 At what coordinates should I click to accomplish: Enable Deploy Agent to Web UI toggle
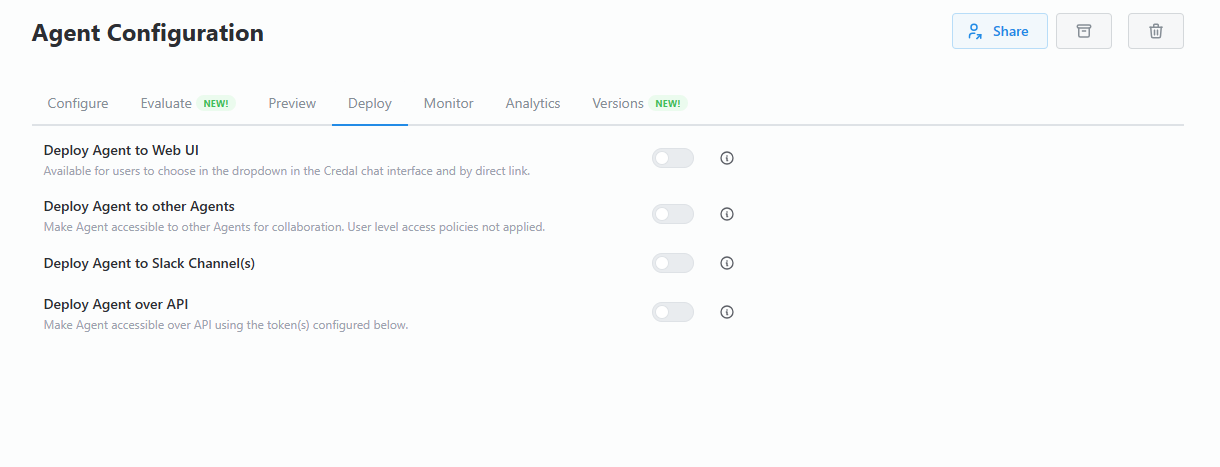(672, 158)
